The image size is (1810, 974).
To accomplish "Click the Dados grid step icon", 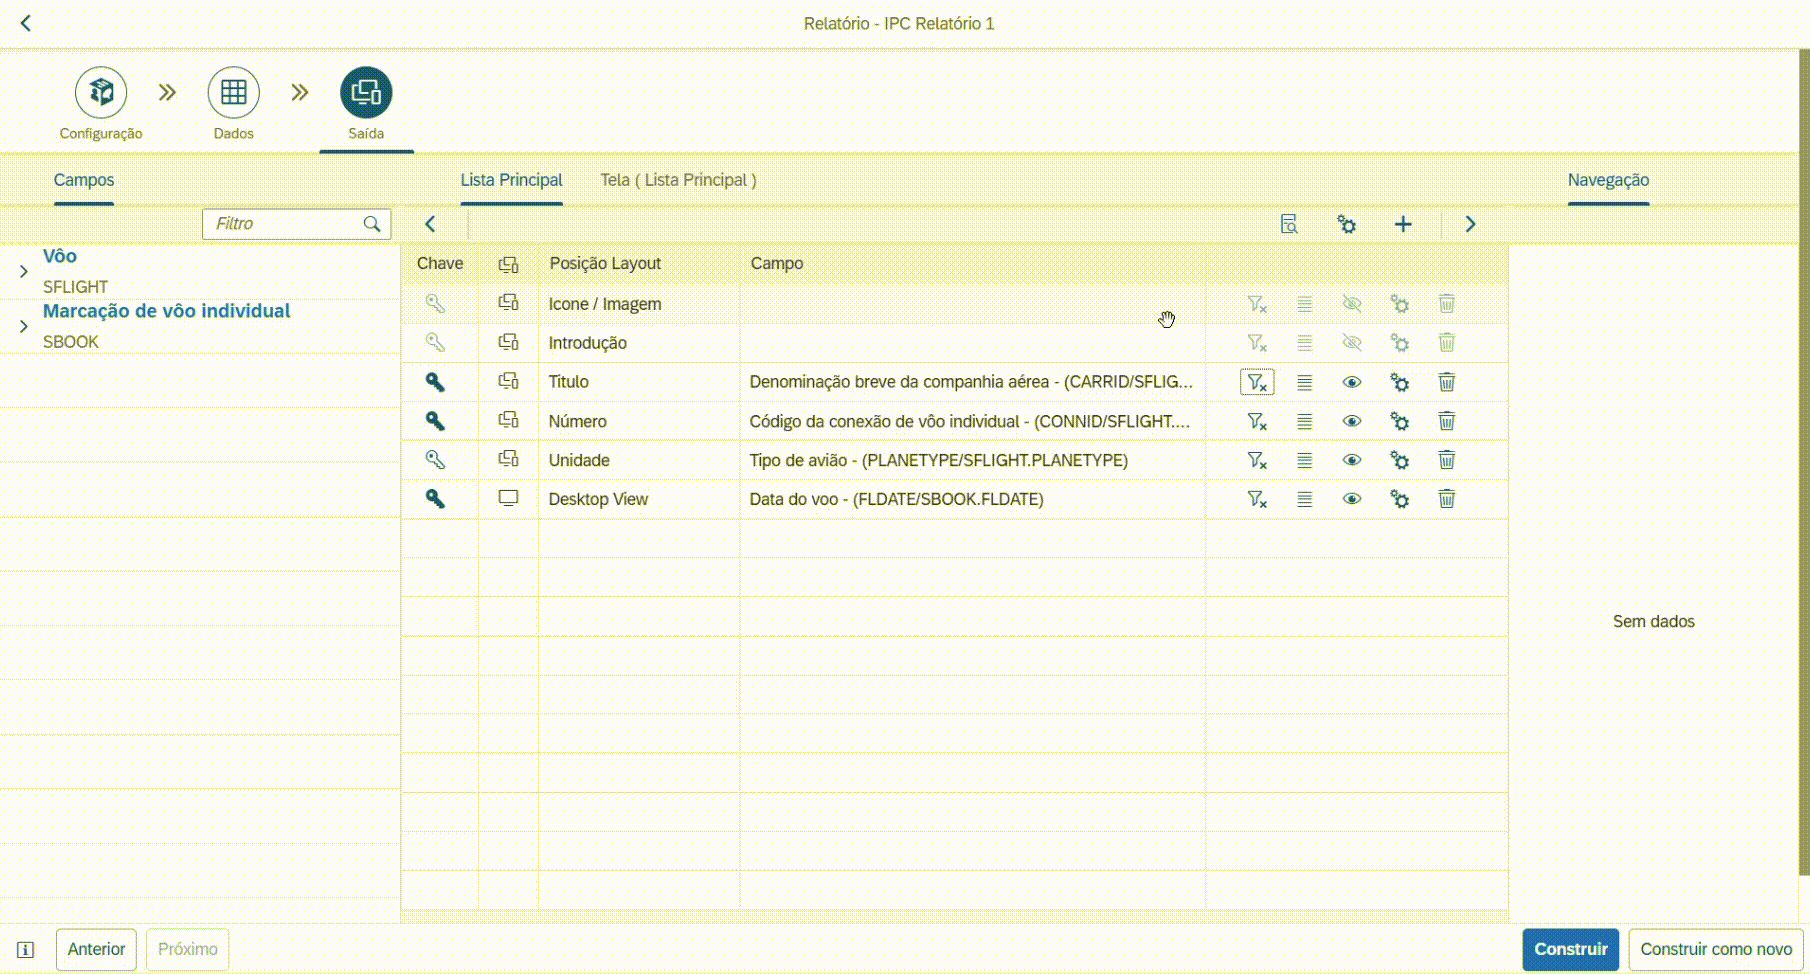I will click(x=233, y=93).
